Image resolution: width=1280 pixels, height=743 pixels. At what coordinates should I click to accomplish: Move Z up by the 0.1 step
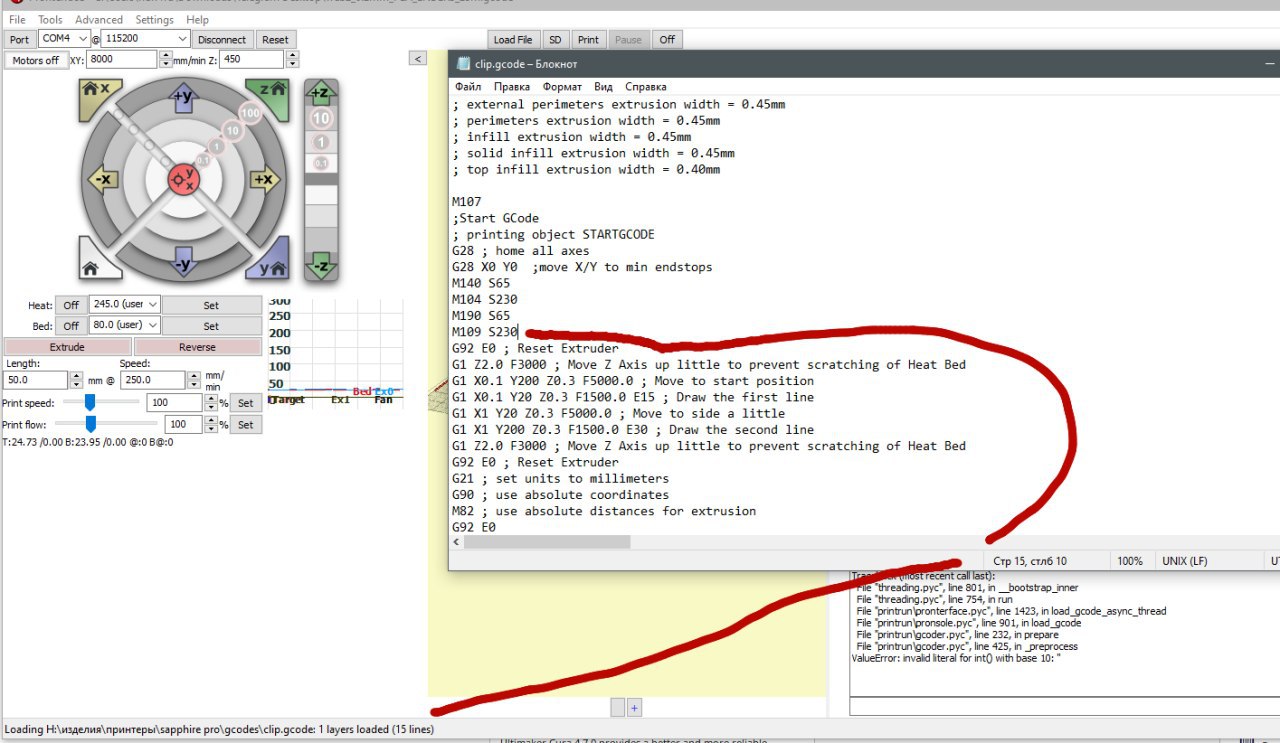[x=321, y=162]
